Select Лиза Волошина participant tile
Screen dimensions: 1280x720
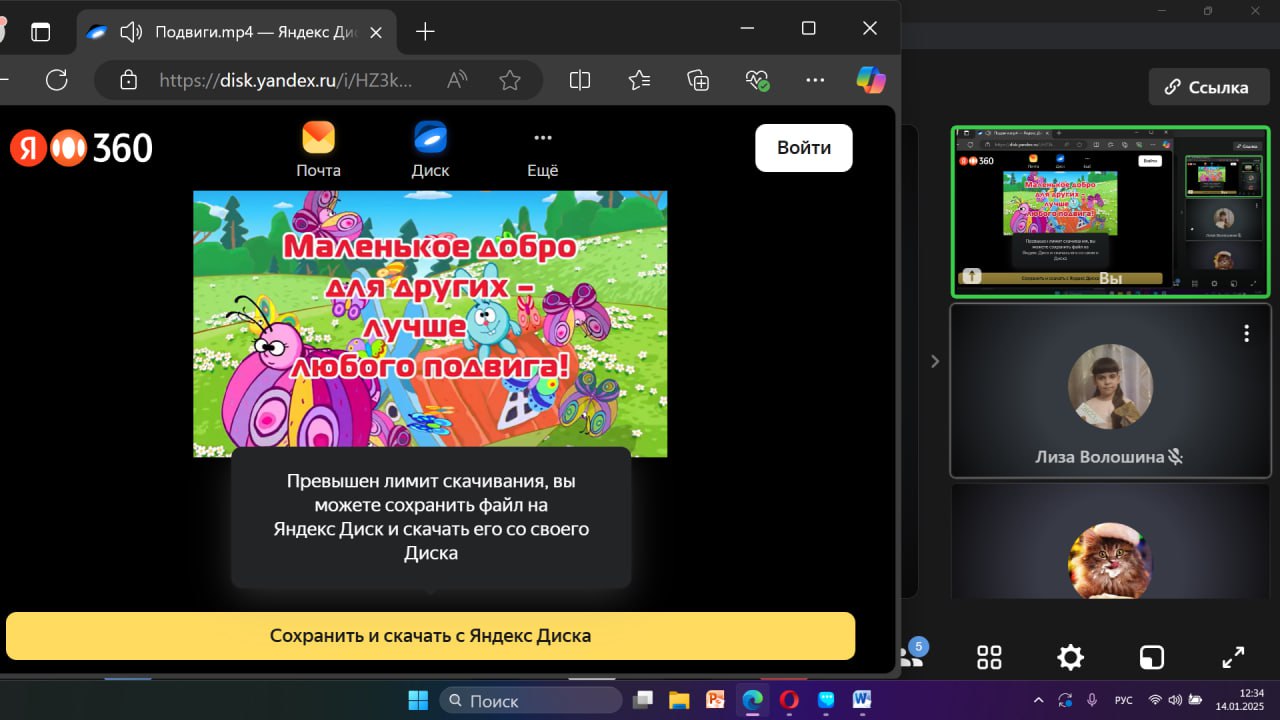[1110, 391]
